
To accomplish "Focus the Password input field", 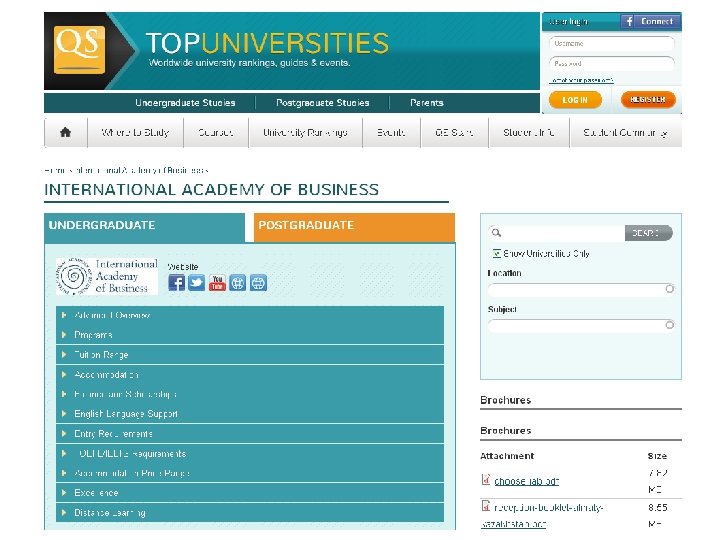I will [x=612, y=63].
